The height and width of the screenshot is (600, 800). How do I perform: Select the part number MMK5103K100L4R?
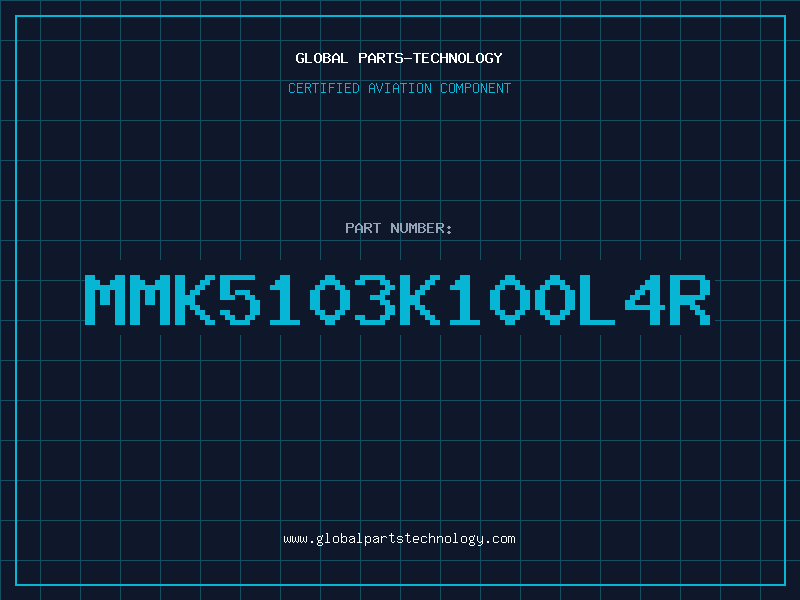click(x=397, y=299)
